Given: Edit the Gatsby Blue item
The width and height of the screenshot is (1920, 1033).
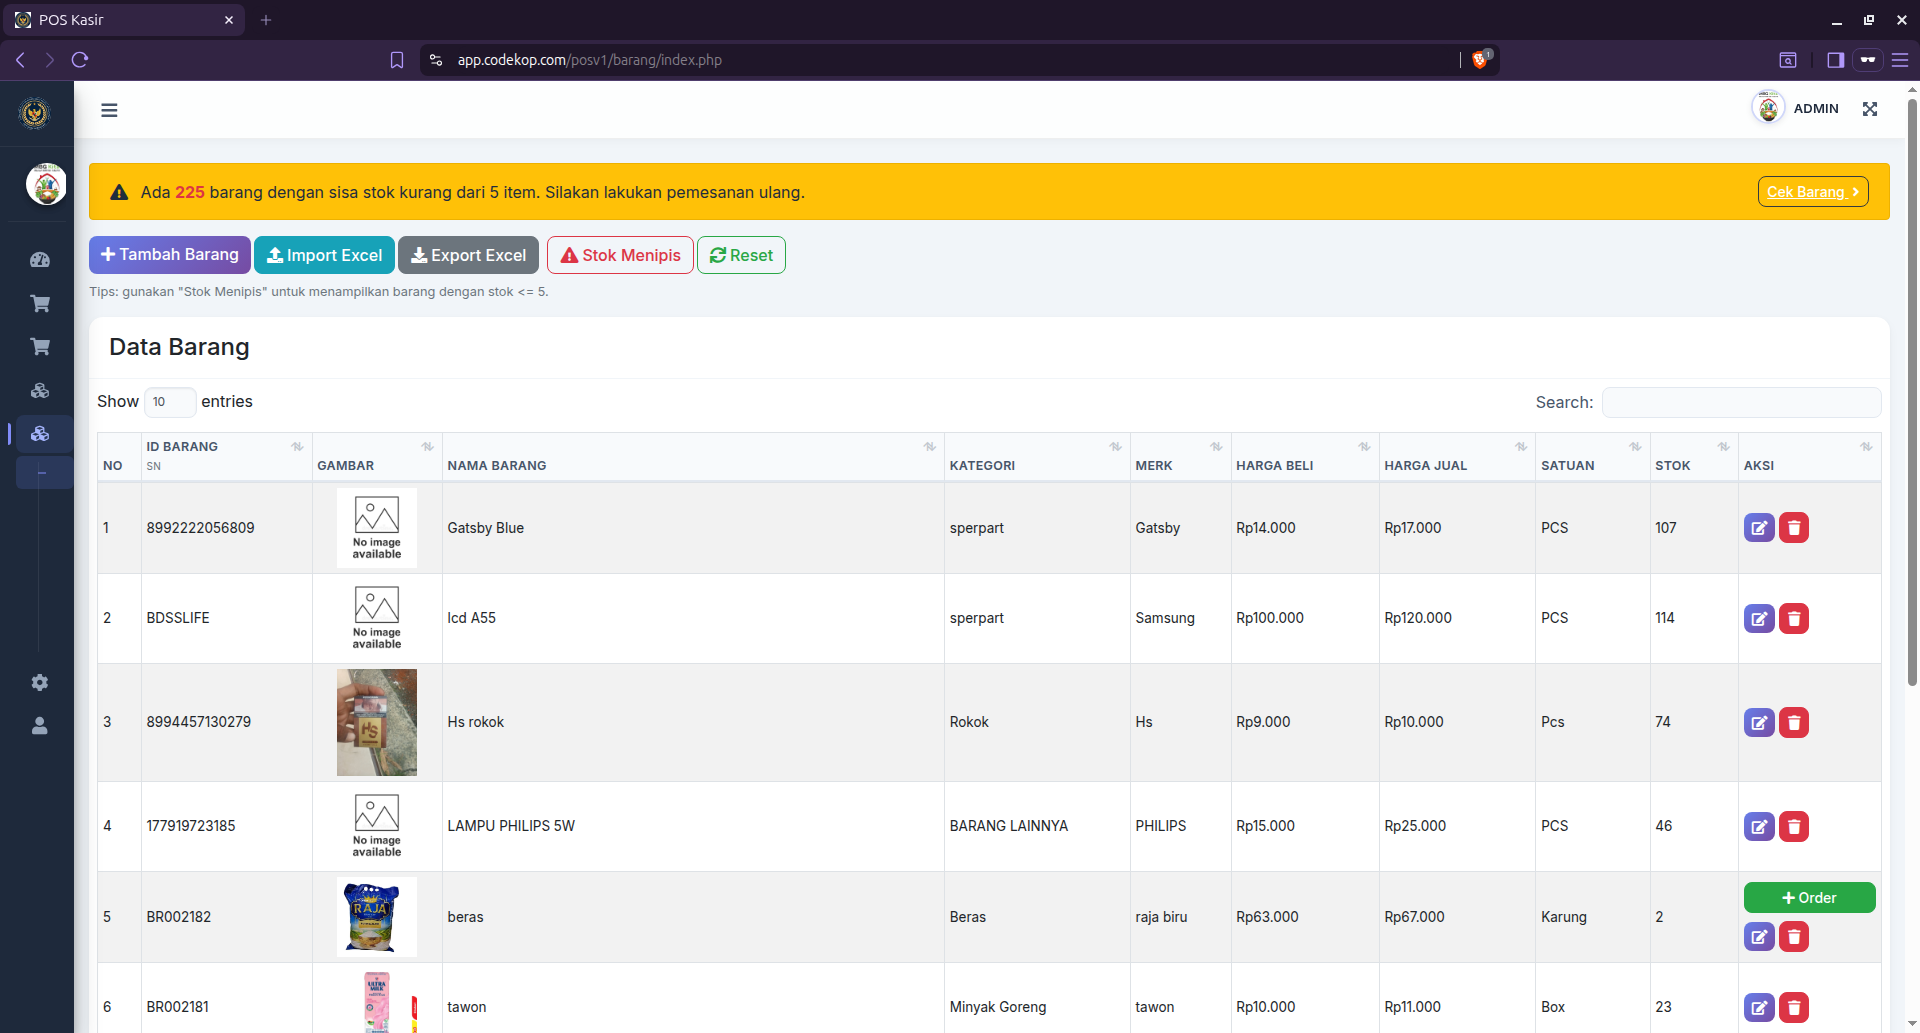Looking at the screenshot, I should click(1759, 528).
